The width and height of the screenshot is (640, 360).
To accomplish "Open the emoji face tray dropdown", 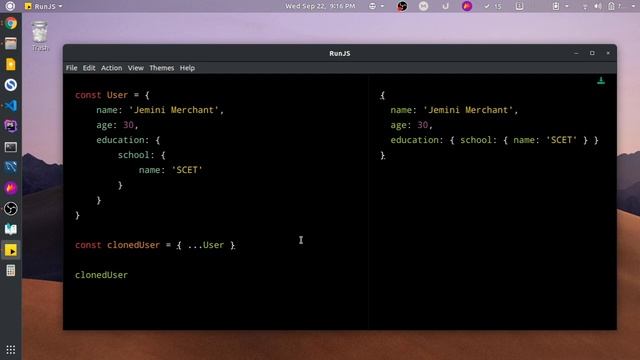I will [x=376, y=6].
